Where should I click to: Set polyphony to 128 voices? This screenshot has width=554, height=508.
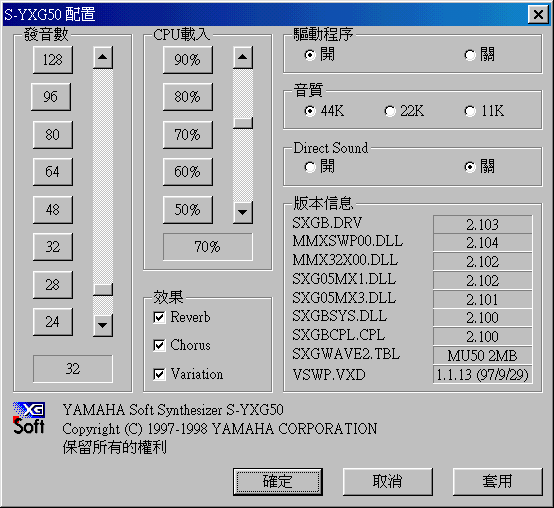click(x=53, y=60)
